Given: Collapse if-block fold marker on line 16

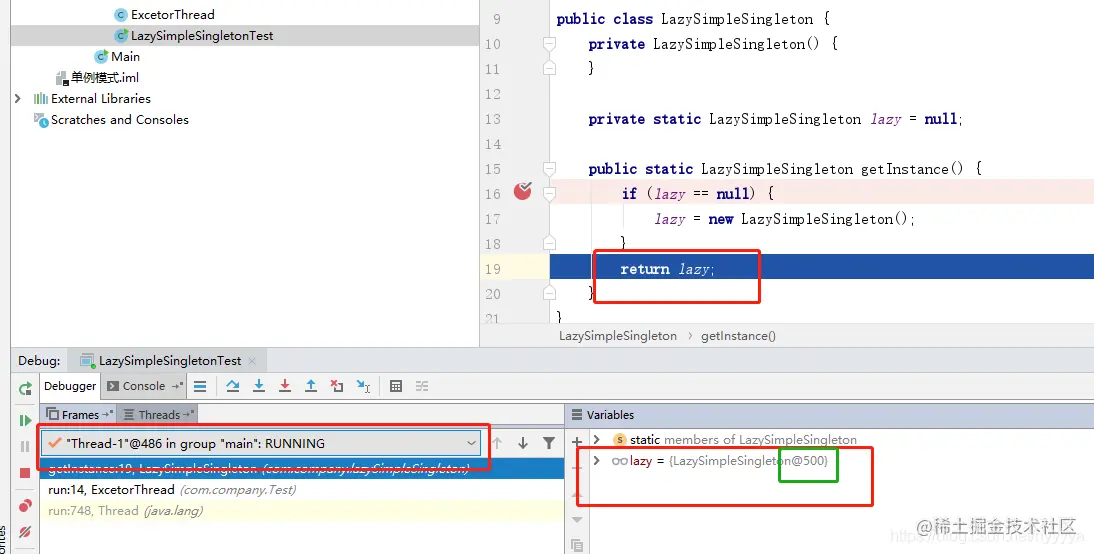Looking at the screenshot, I should pyautogui.click(x=549, y=194).
